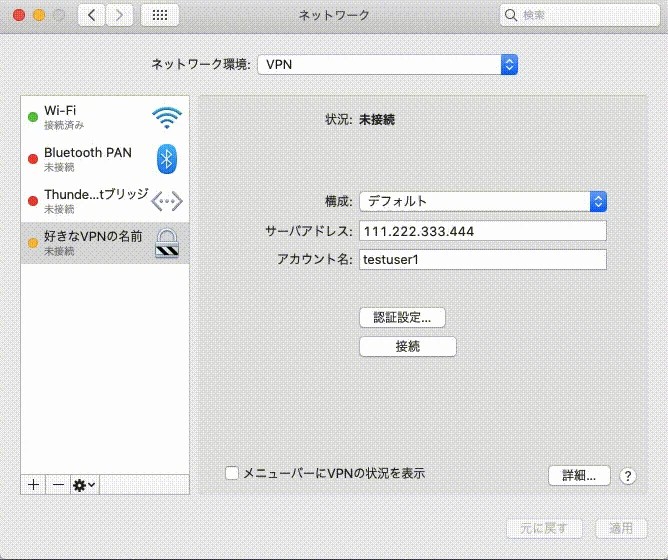Click the 適用 apply button
Screen dimensions: 668x560
click(x=621, y=528)
